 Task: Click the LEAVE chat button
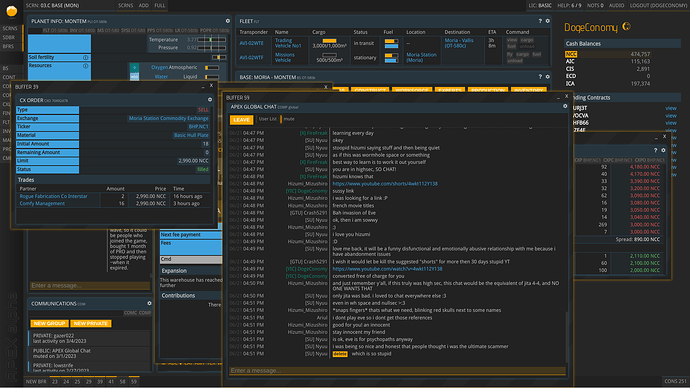(x=241, y=119)
